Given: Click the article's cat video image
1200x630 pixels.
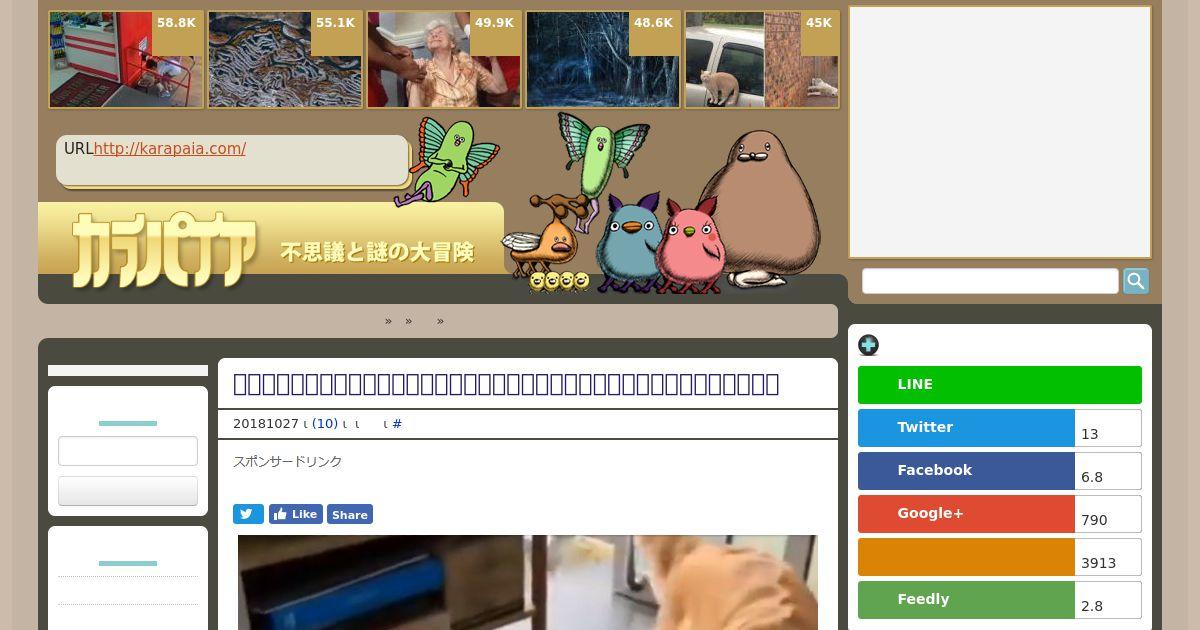Looking at the screenshot, I should point(528,582).
